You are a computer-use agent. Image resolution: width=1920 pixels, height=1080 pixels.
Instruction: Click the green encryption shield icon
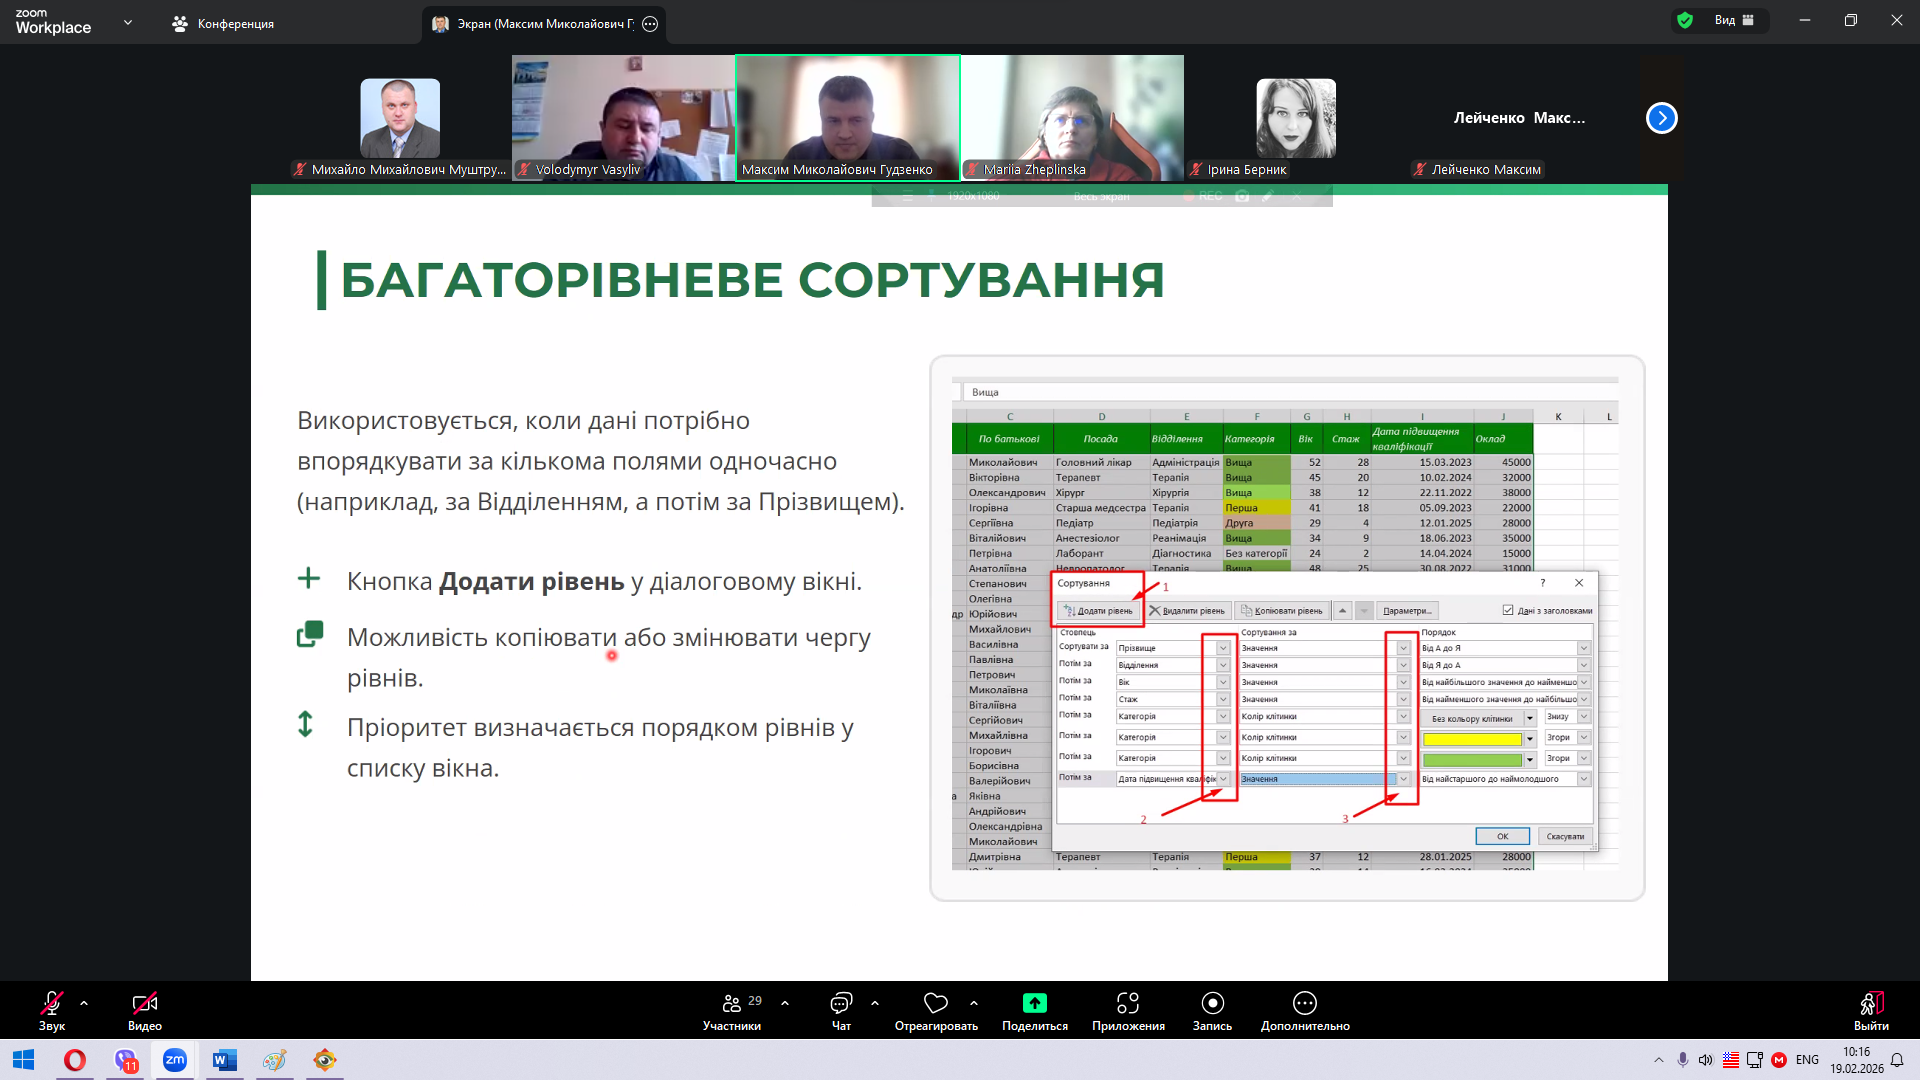pos(1686,20)
